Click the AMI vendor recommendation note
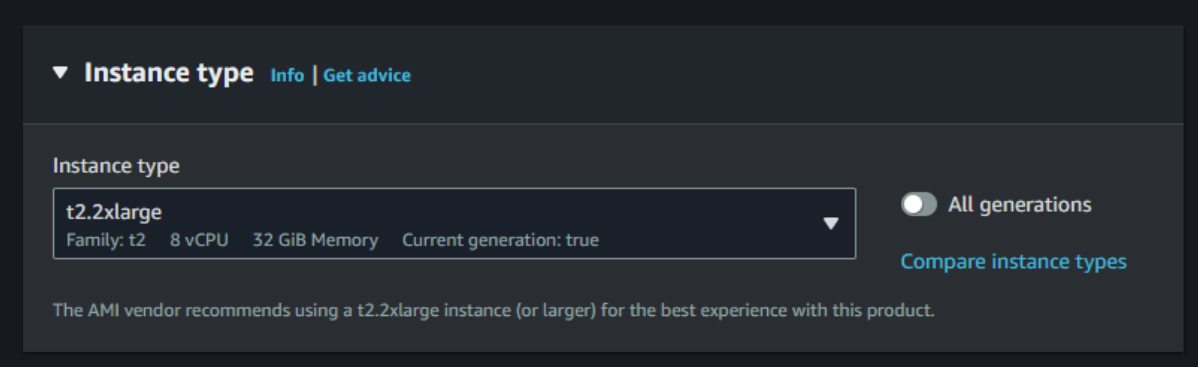Screen dimensions: 1198x367 [494, 311]
